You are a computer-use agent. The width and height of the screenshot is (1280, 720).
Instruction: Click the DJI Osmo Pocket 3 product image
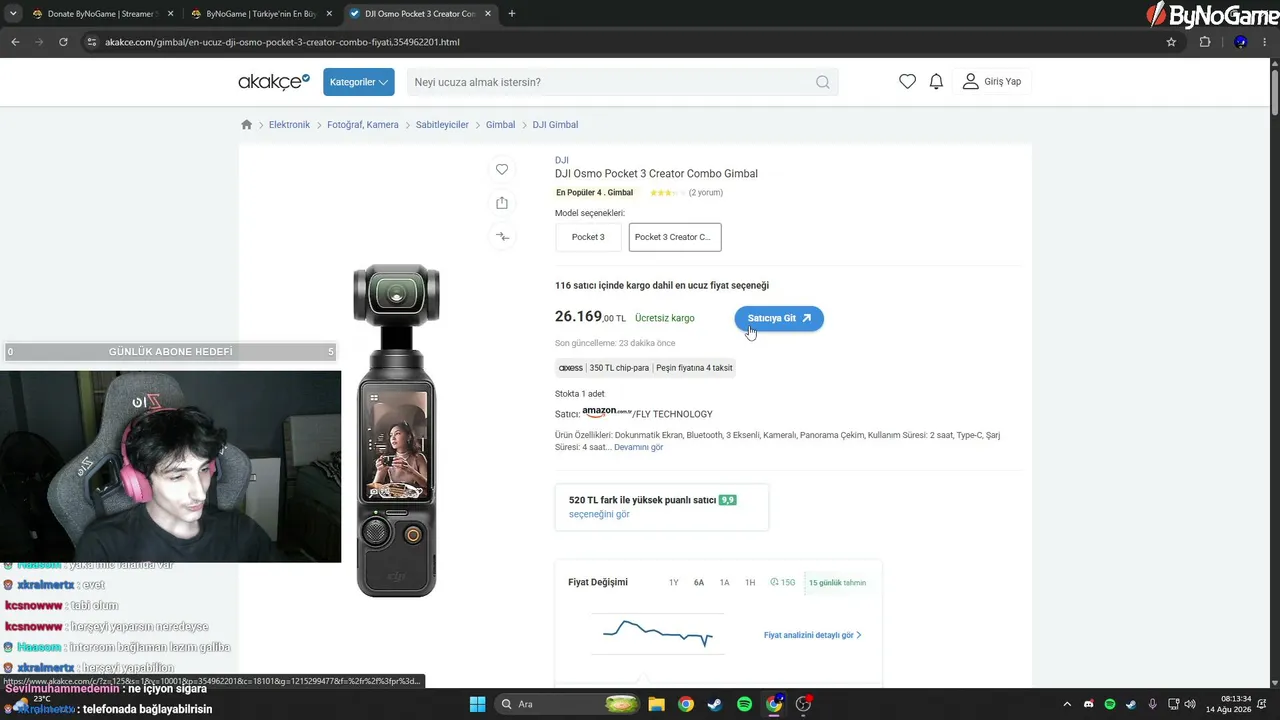[x=397, y=431]
